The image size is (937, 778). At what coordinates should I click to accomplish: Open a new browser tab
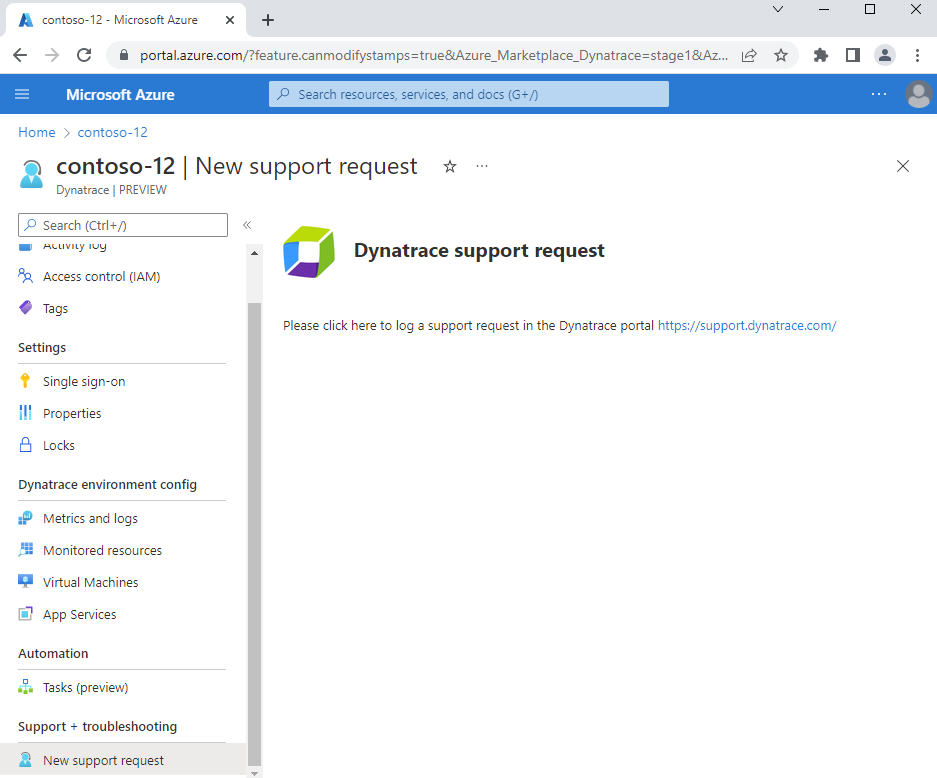pos(268,20)
